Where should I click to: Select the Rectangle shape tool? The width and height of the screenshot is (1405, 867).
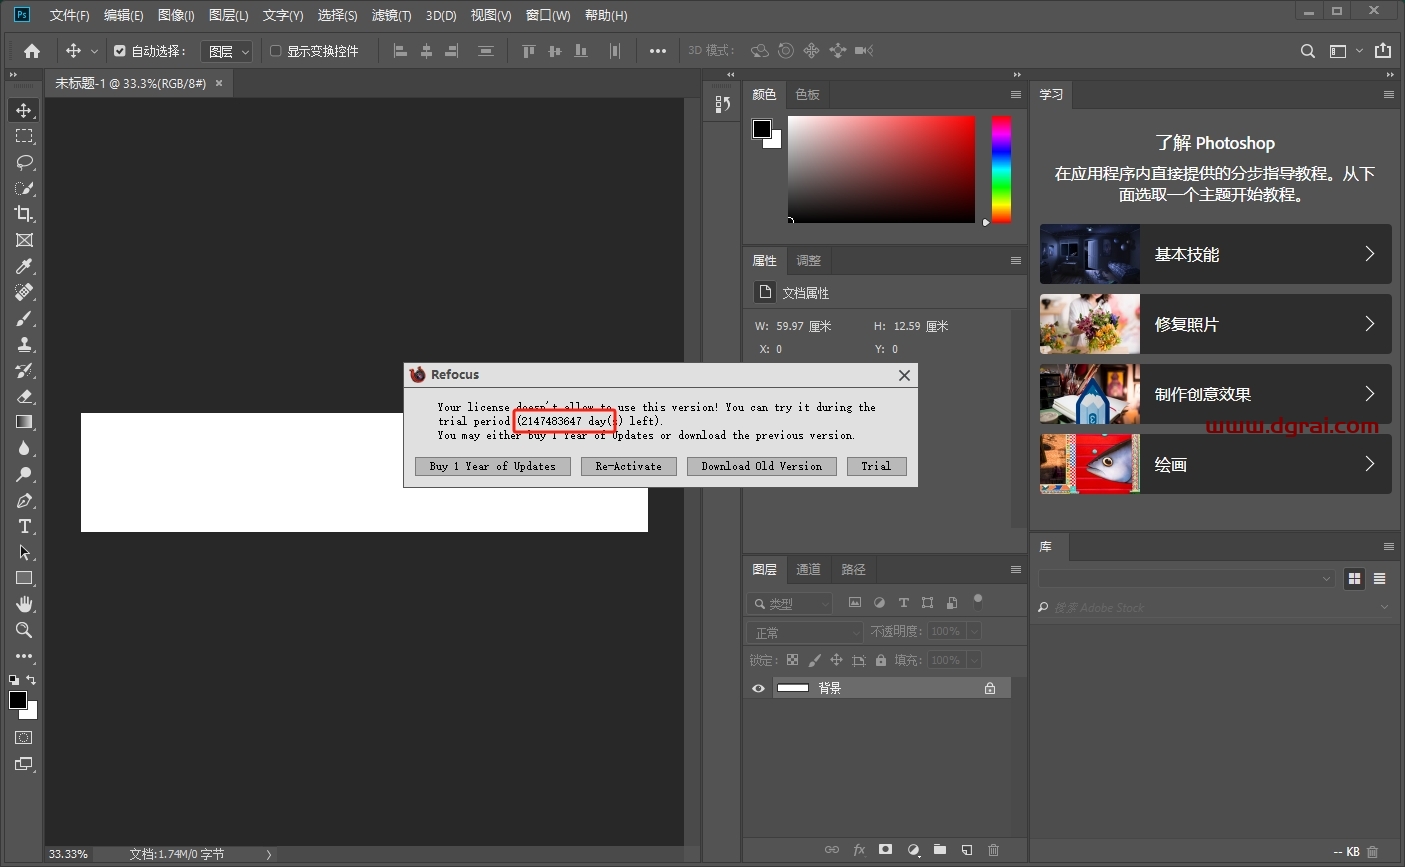(24, 578)
